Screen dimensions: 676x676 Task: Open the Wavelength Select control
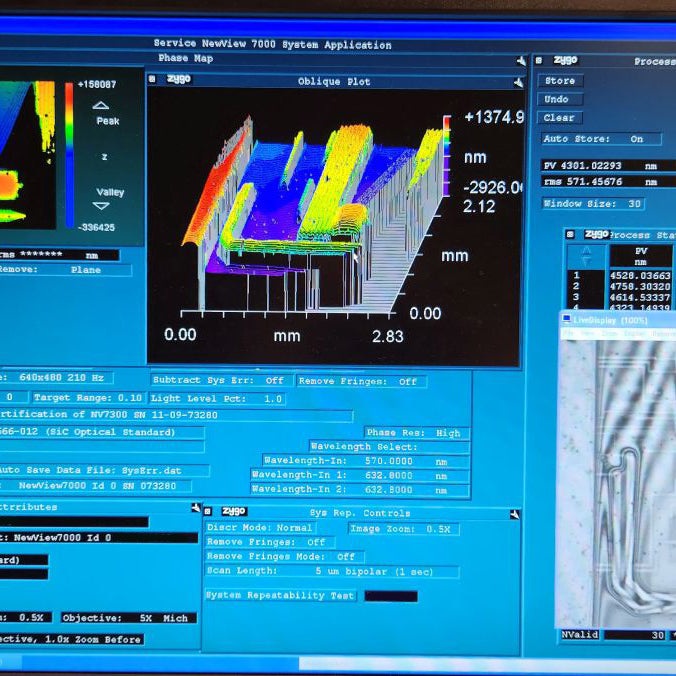click(390, 447)
